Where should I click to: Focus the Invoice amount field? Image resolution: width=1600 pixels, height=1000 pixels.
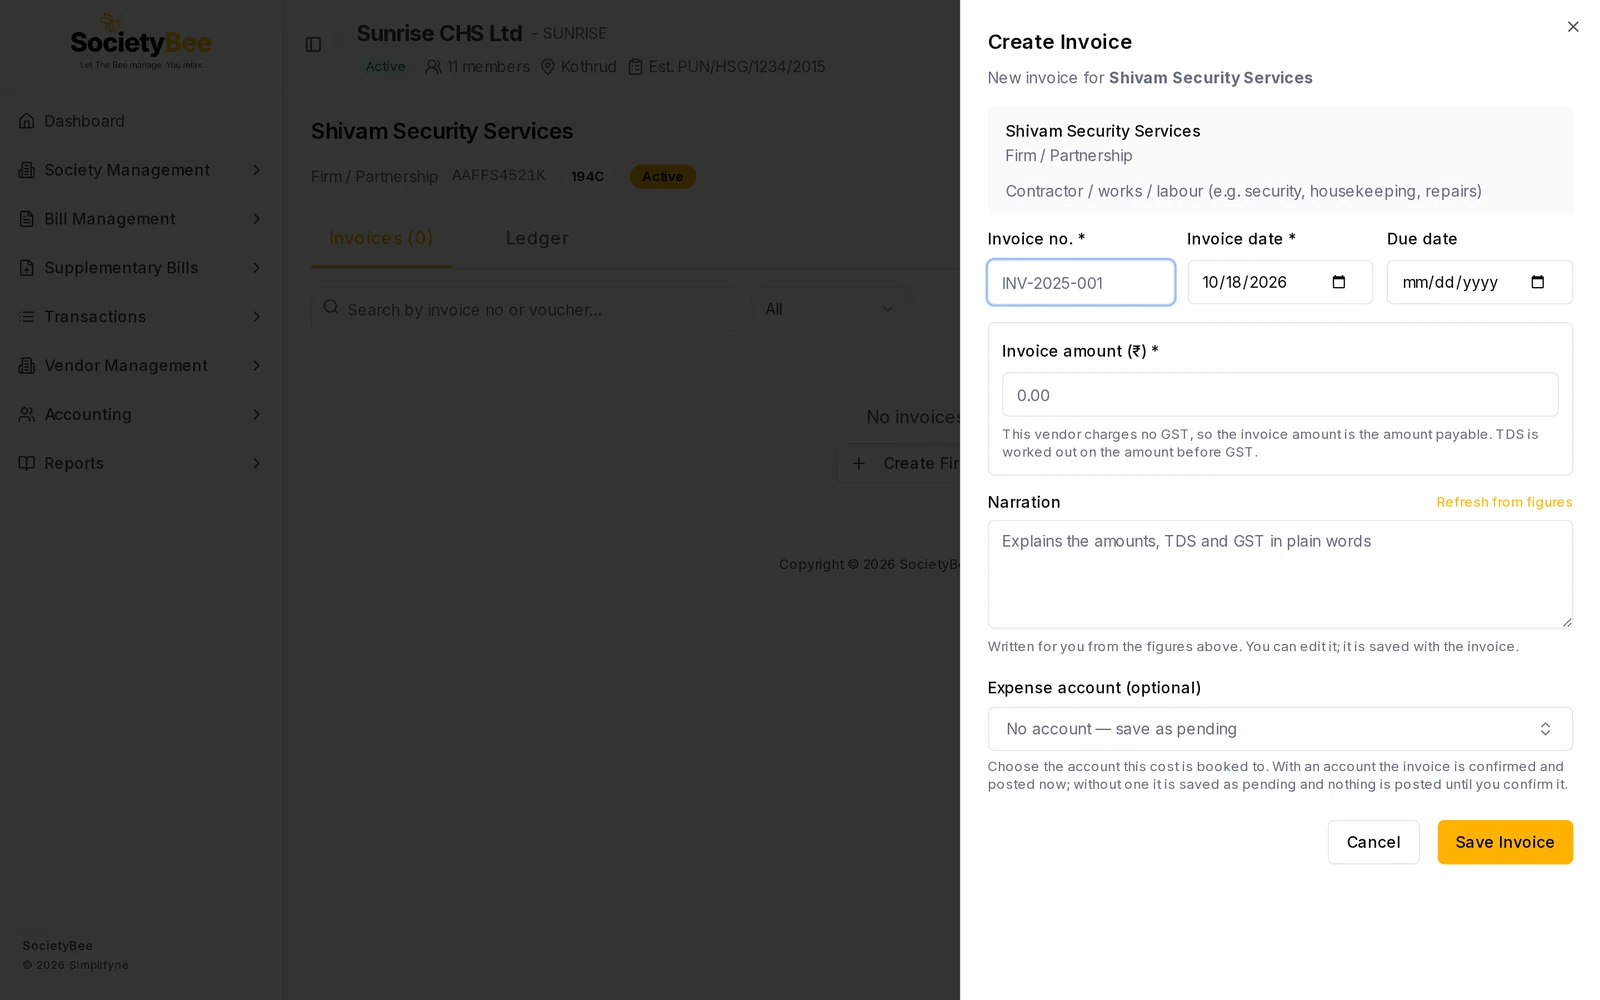(x=1280, y=395)
